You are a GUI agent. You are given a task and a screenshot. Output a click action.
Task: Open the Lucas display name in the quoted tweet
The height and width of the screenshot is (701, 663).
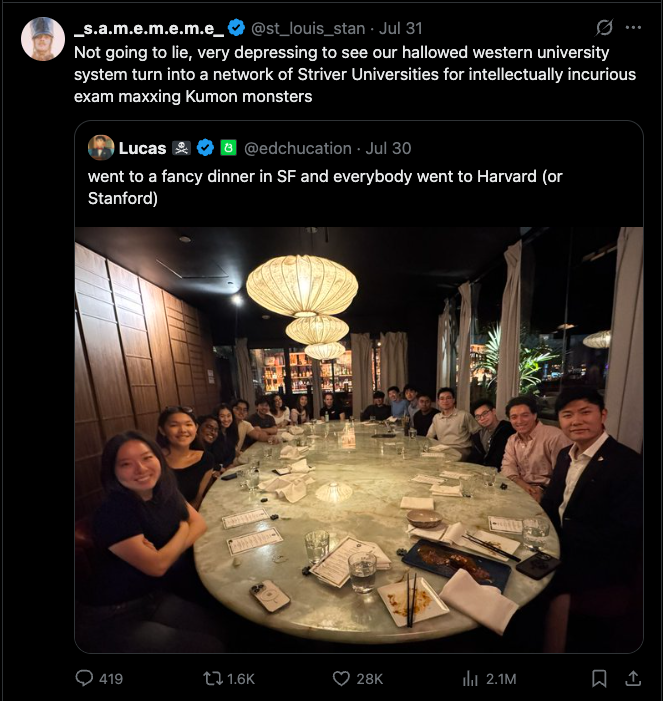(x=143, y=148)
